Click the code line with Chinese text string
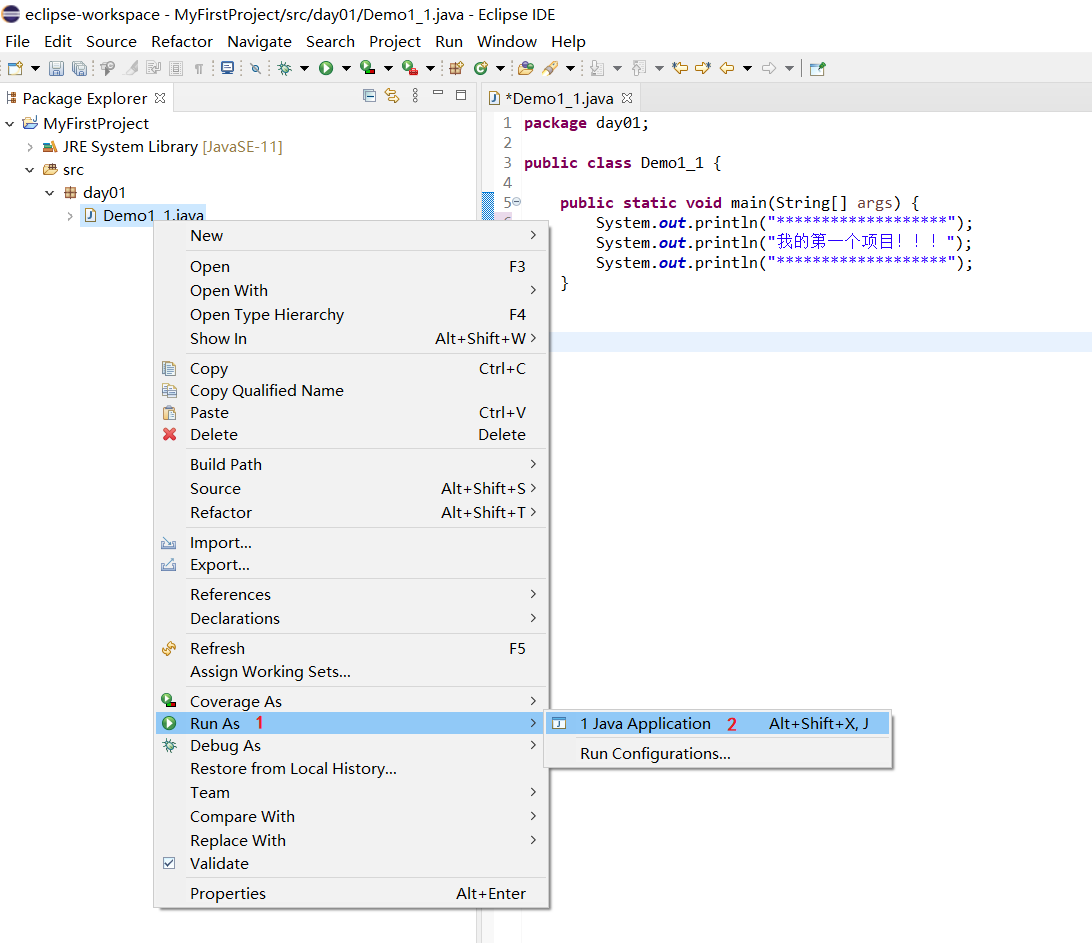Viewport: 1092px width, 943px height. coord(783,242)
